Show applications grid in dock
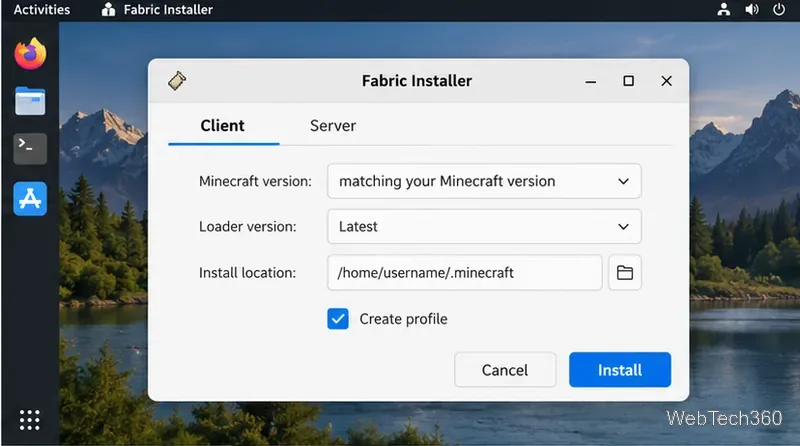This screenshot has width=800, height=446. [30, 420]
